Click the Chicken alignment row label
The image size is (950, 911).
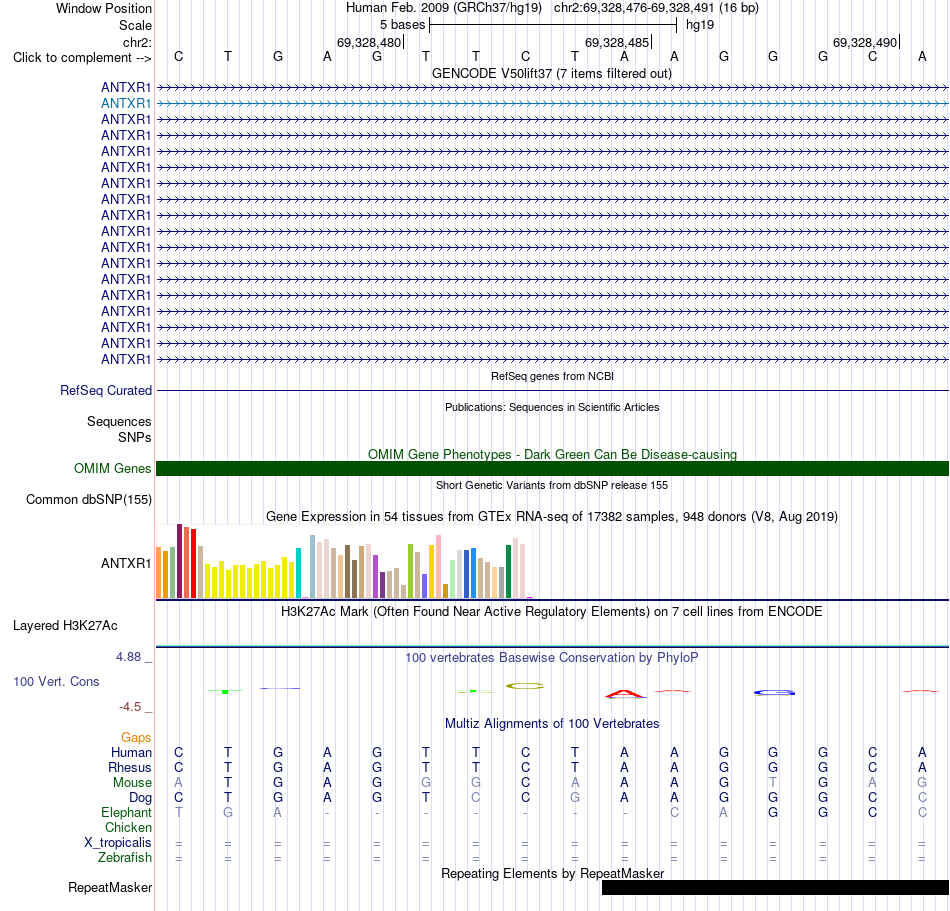click(128, 828)
